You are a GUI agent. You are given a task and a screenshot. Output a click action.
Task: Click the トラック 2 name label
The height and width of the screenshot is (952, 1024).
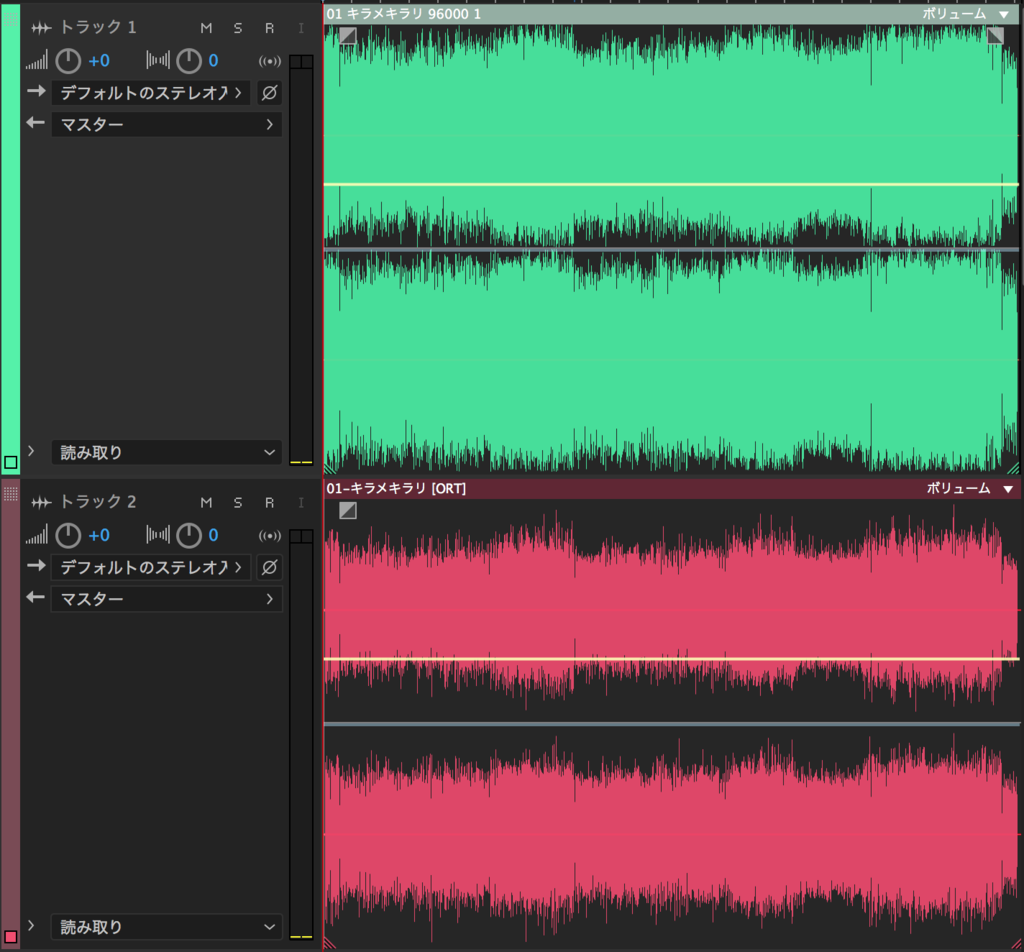click(x=98, y=502)
